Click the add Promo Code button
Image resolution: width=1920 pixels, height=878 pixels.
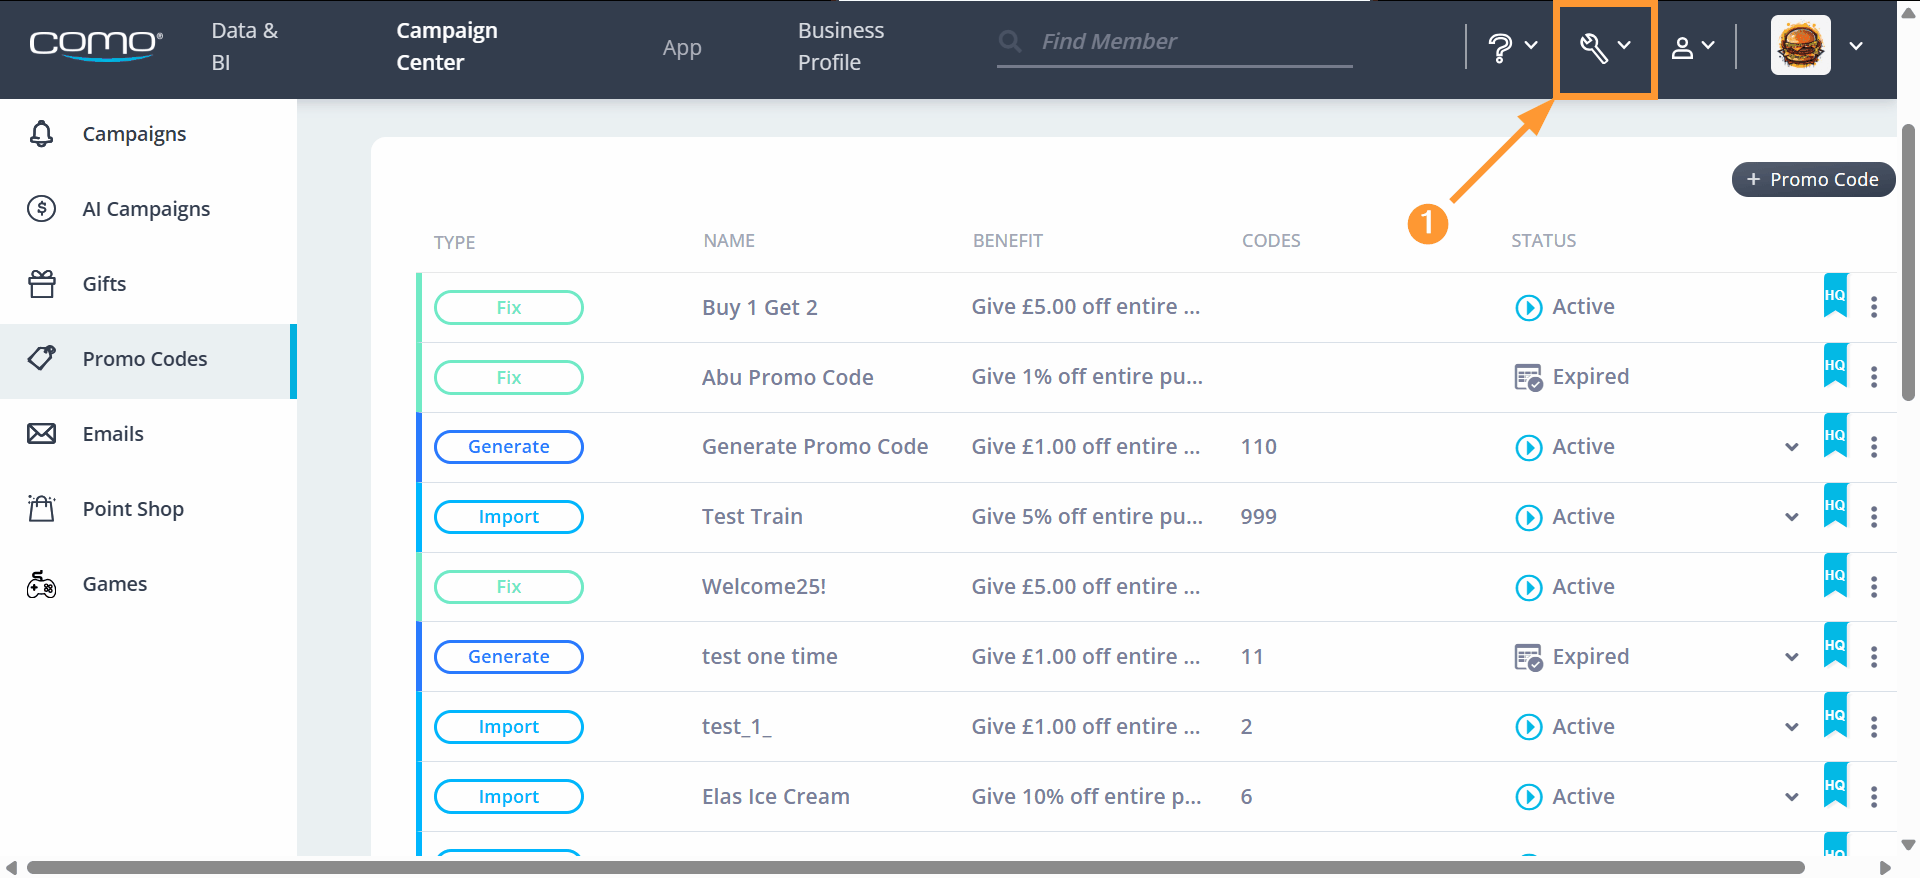click(1813, 179)
